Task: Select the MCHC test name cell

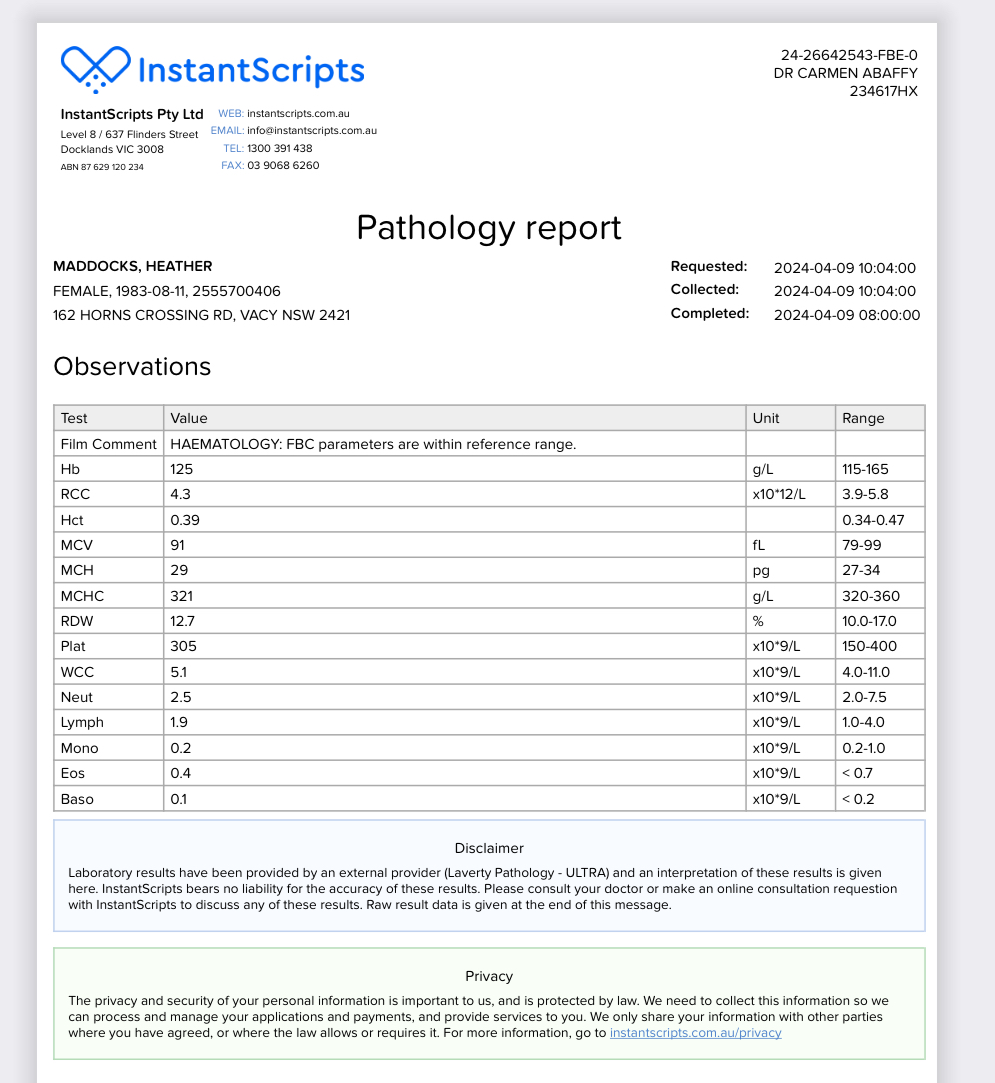Action: [x=82, y=596]
